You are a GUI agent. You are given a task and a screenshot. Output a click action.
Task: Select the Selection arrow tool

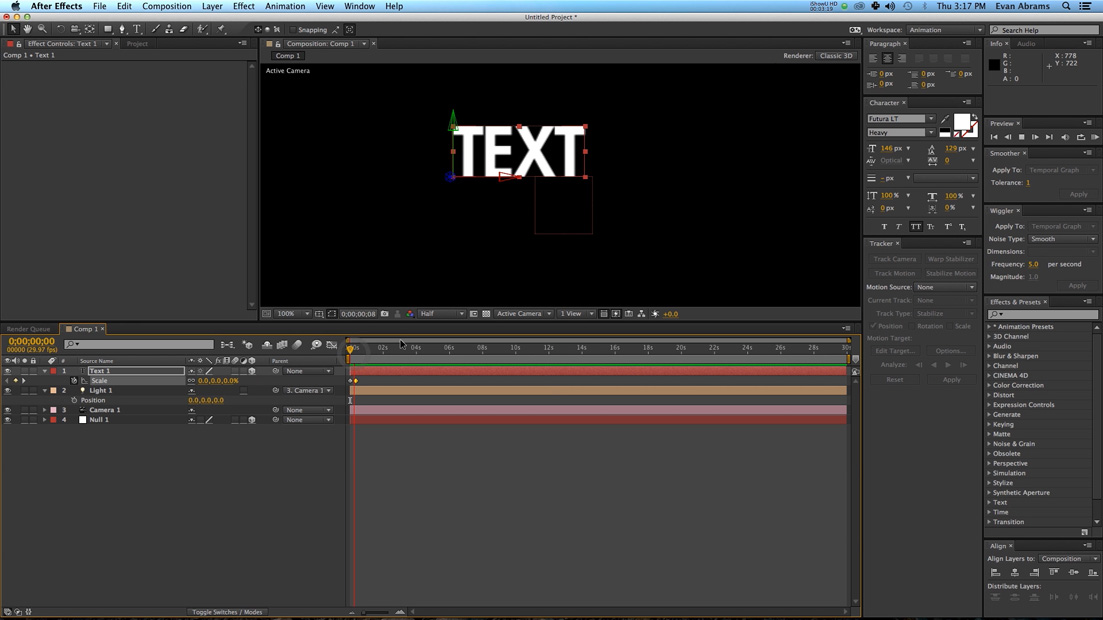pyautogui.click(x=13, y=30)
